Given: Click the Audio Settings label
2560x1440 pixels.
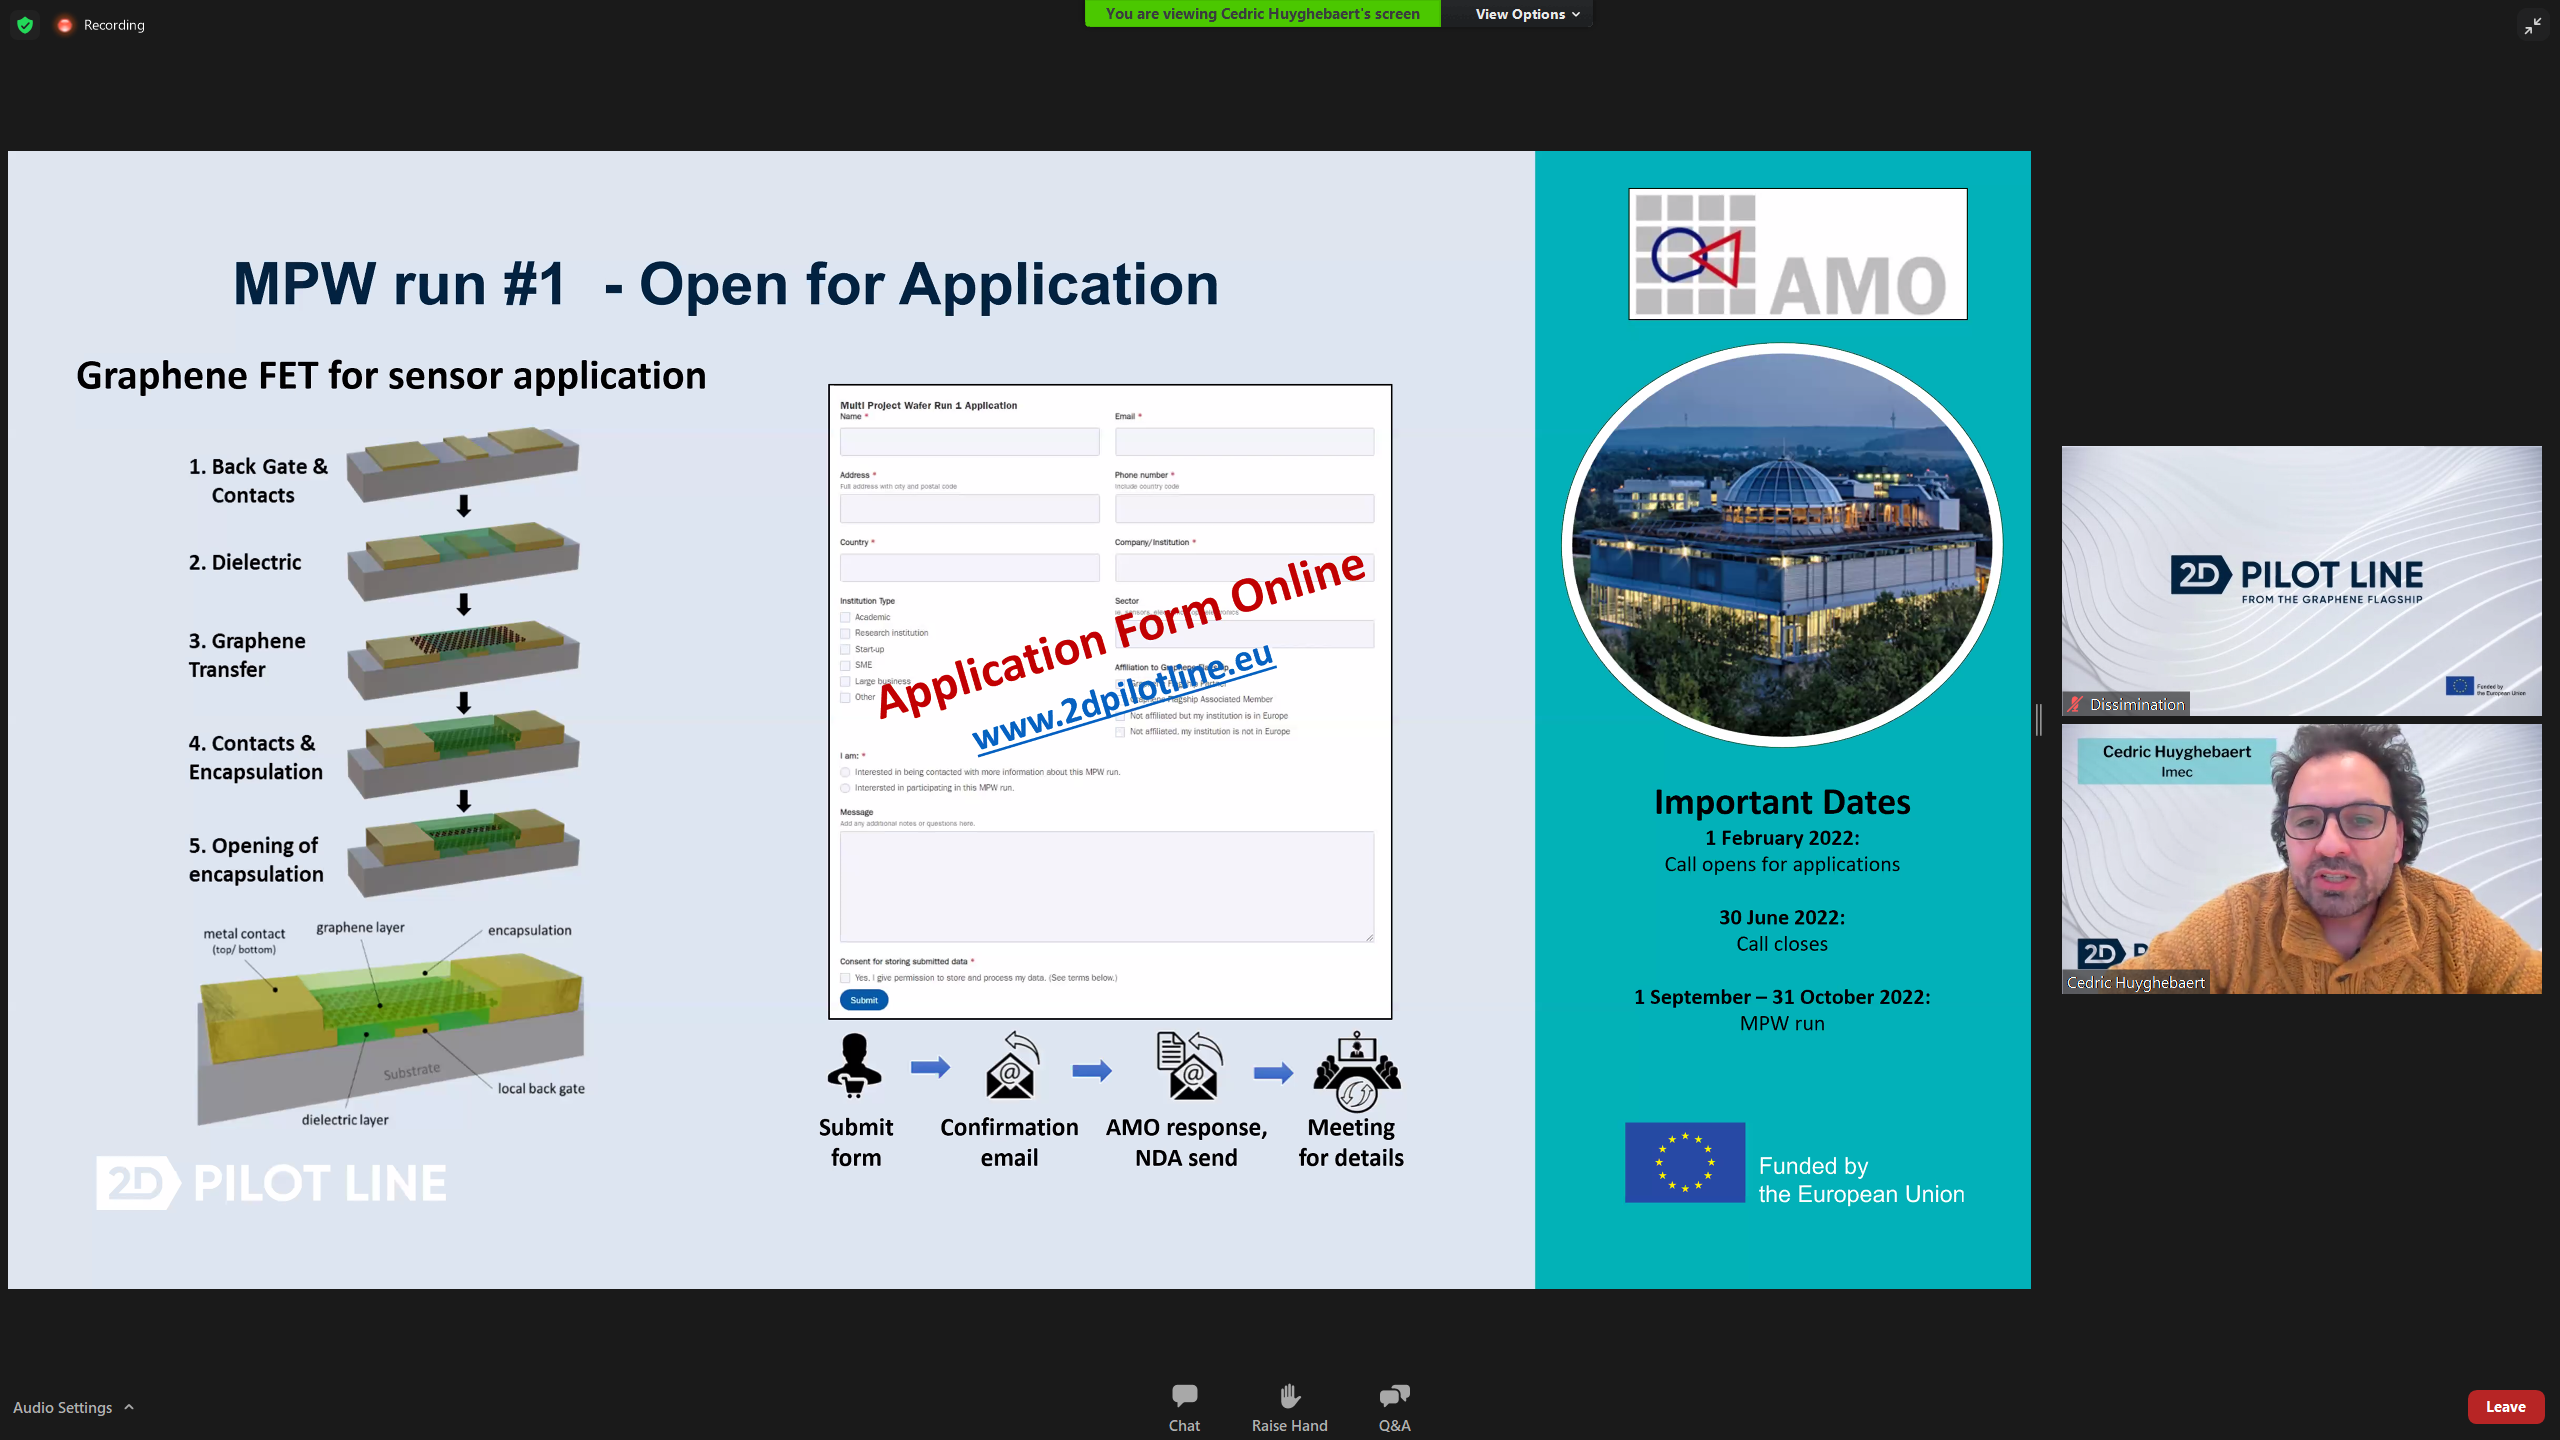Looking at the screenshot, I should pyautogui.click(x=62, y=1407).
